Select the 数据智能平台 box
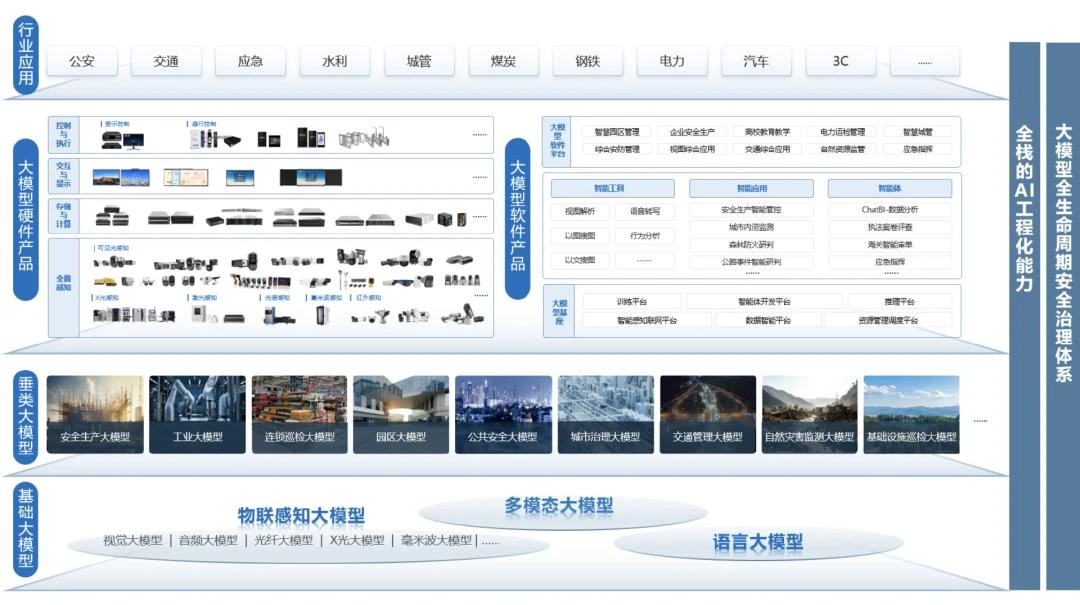 coord(768,320)
